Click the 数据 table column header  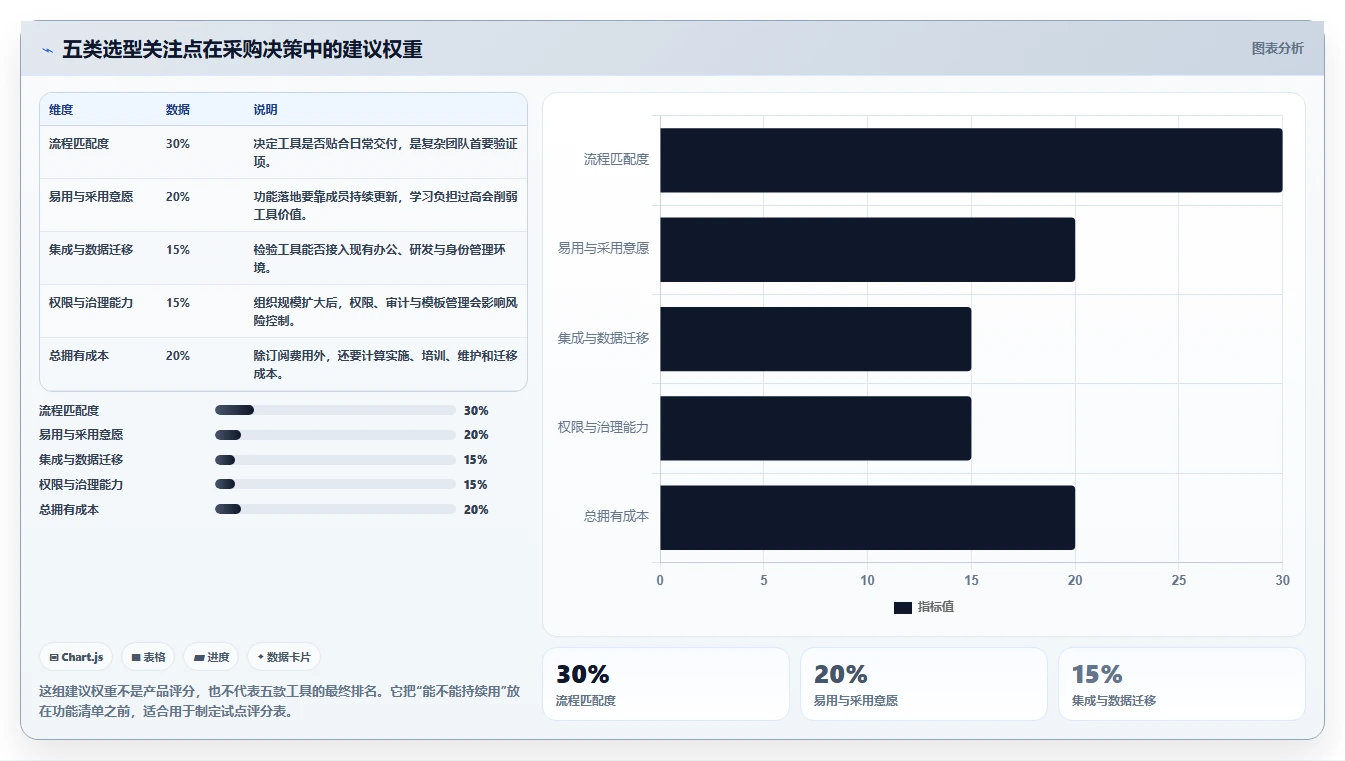coord(178,110)
